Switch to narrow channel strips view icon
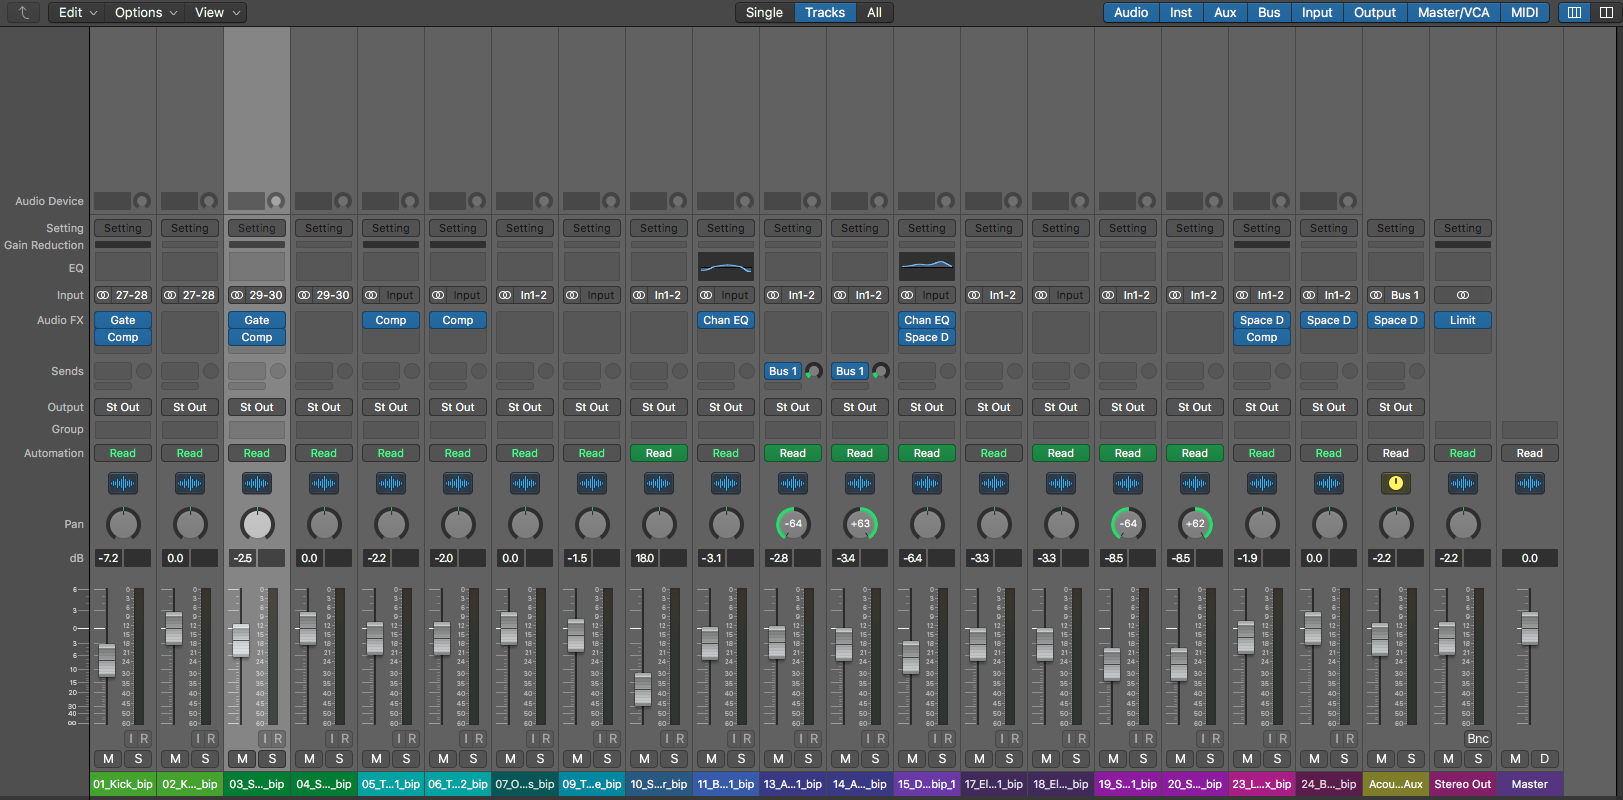1623x800 pixels. 1574,13
